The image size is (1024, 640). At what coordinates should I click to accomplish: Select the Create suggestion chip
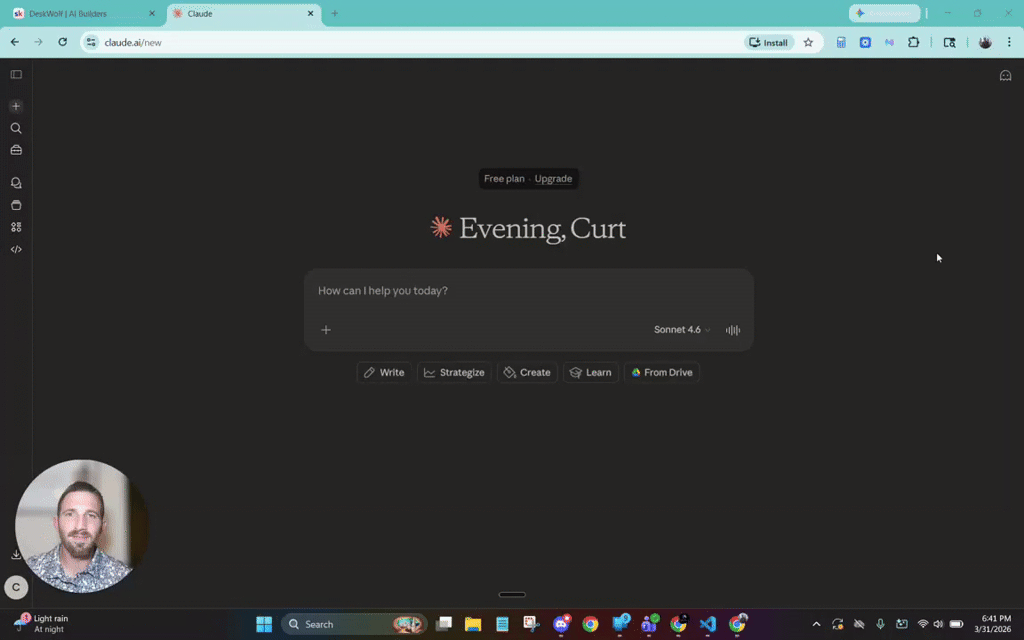point(527,372)
